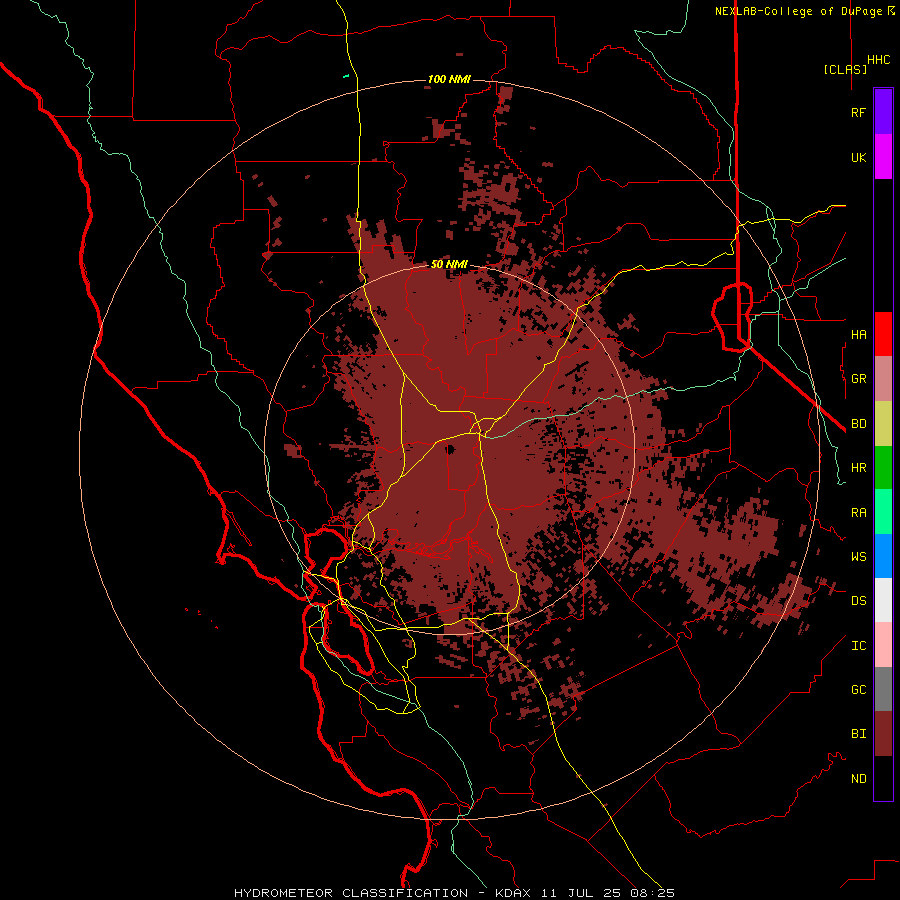Click the 'HHC' product code text
This screenshot has width=900, height=900.
tap(878, 60)
